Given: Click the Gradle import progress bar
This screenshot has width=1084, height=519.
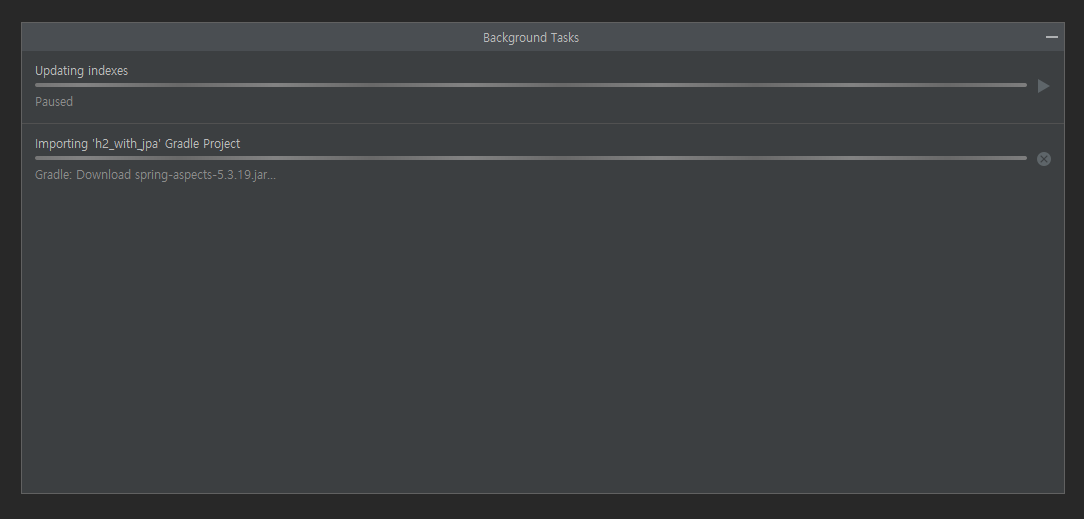Looking at the screenshot, I should (531, 158).
